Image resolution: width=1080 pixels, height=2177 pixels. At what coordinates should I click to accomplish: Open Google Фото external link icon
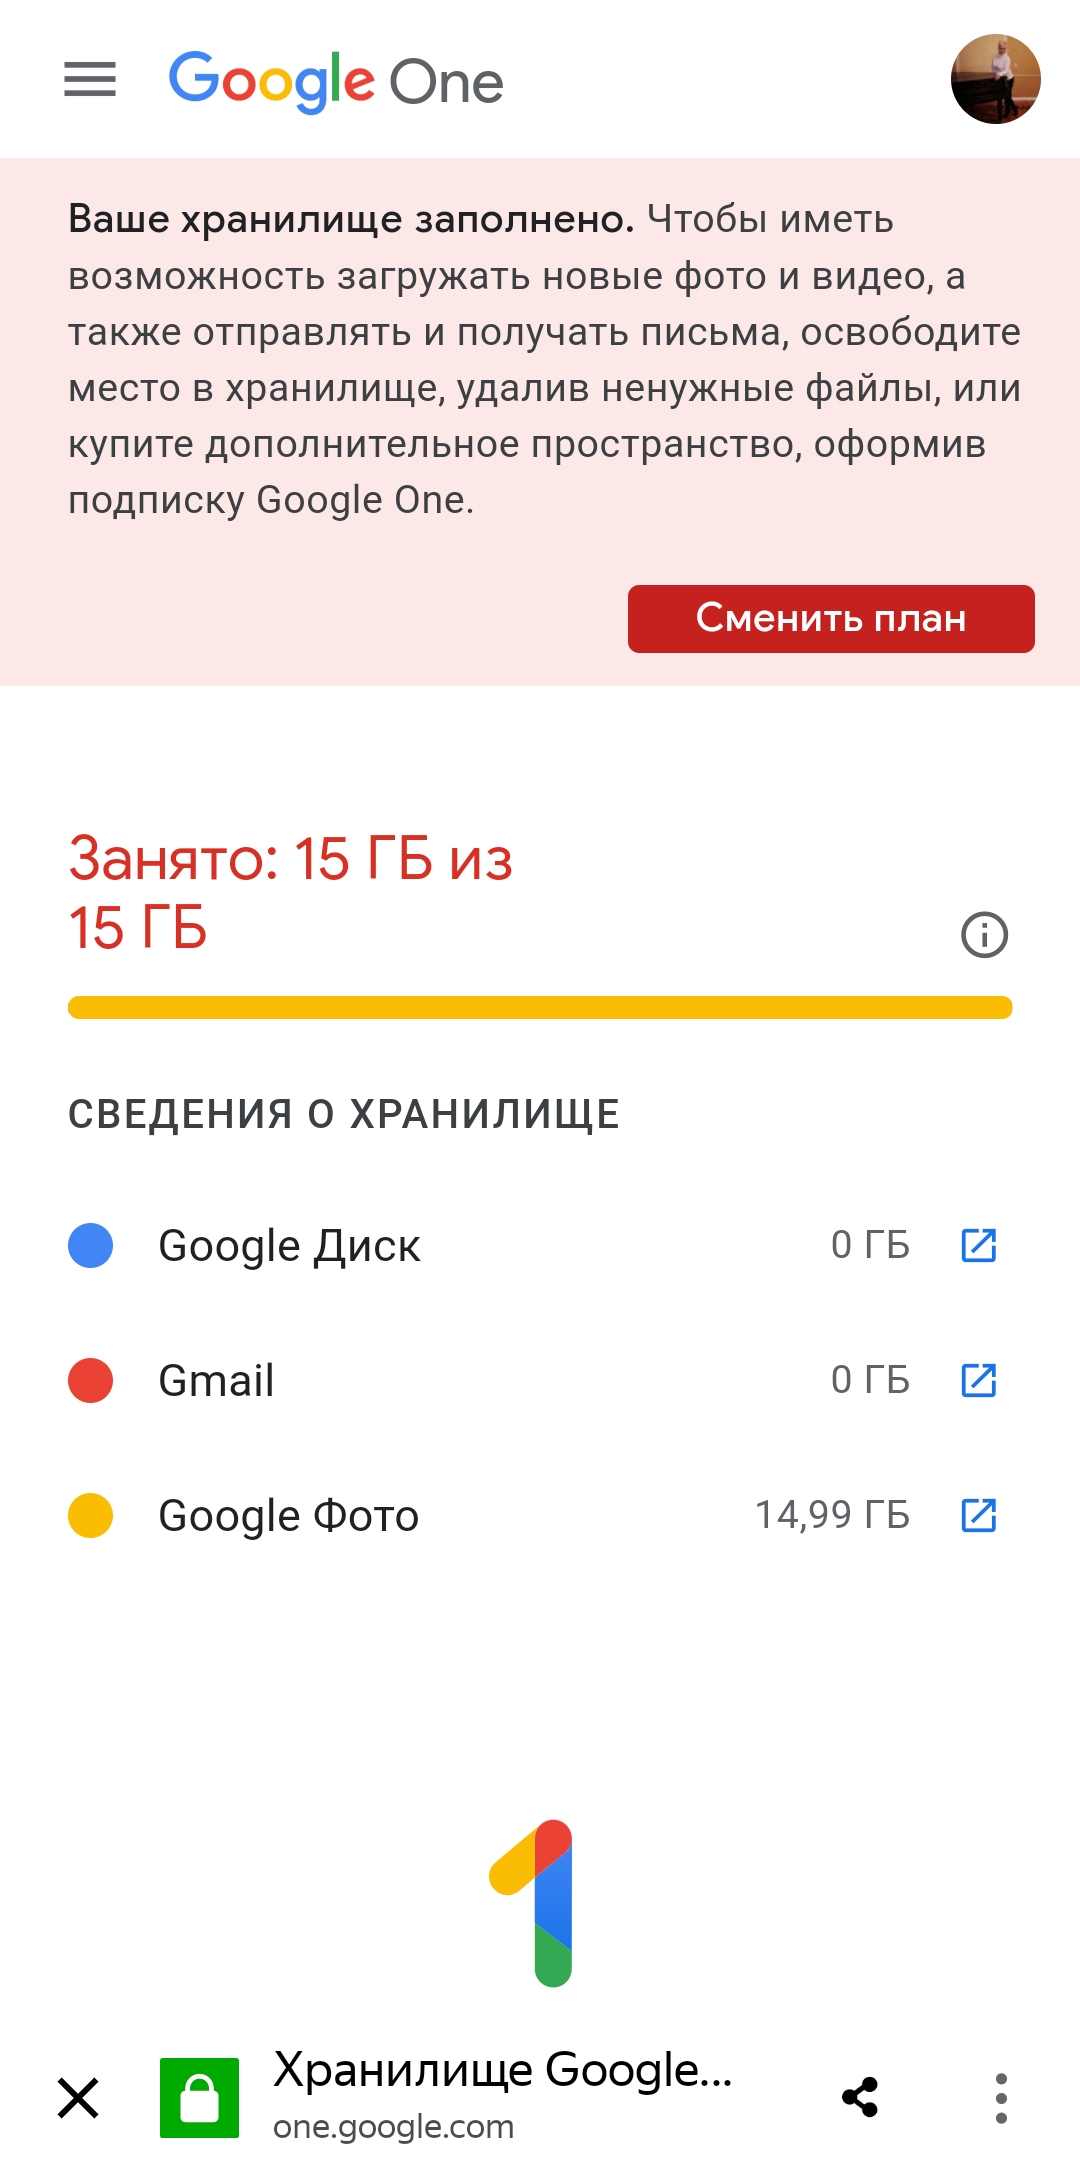(x=978, y=1515)
